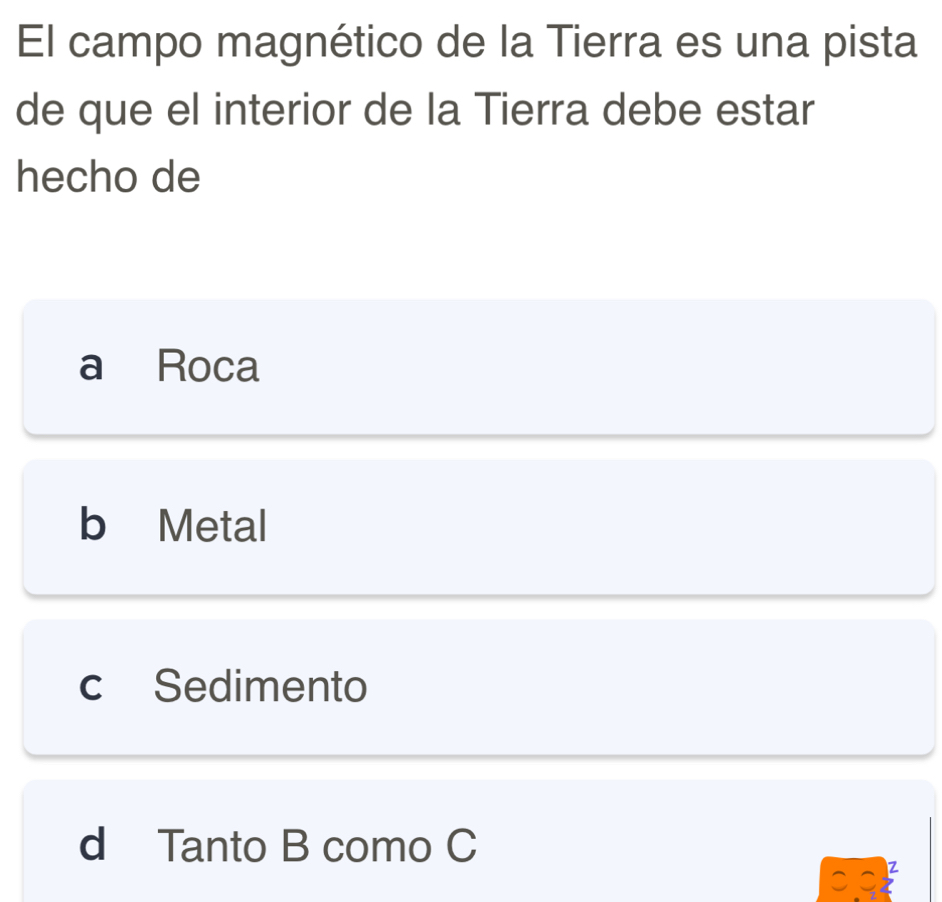Viewport: 942px width, 902px height.
Task: Click 'hecho de' in the question
Action: (x=109, y=178)
